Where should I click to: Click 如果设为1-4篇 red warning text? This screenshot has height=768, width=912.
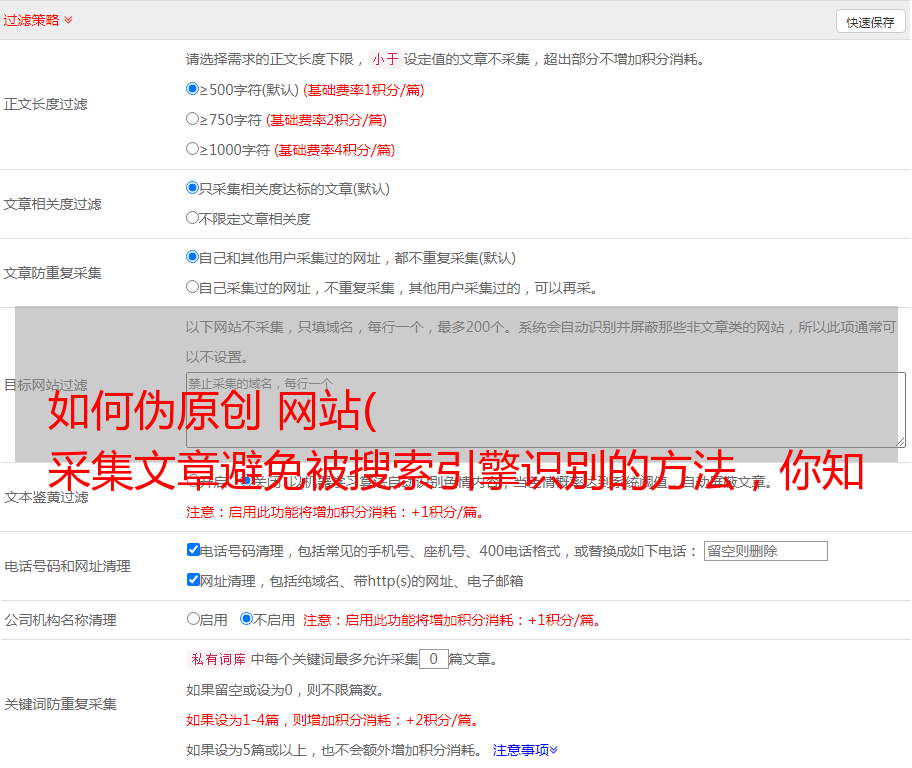(x=333, y=720)
